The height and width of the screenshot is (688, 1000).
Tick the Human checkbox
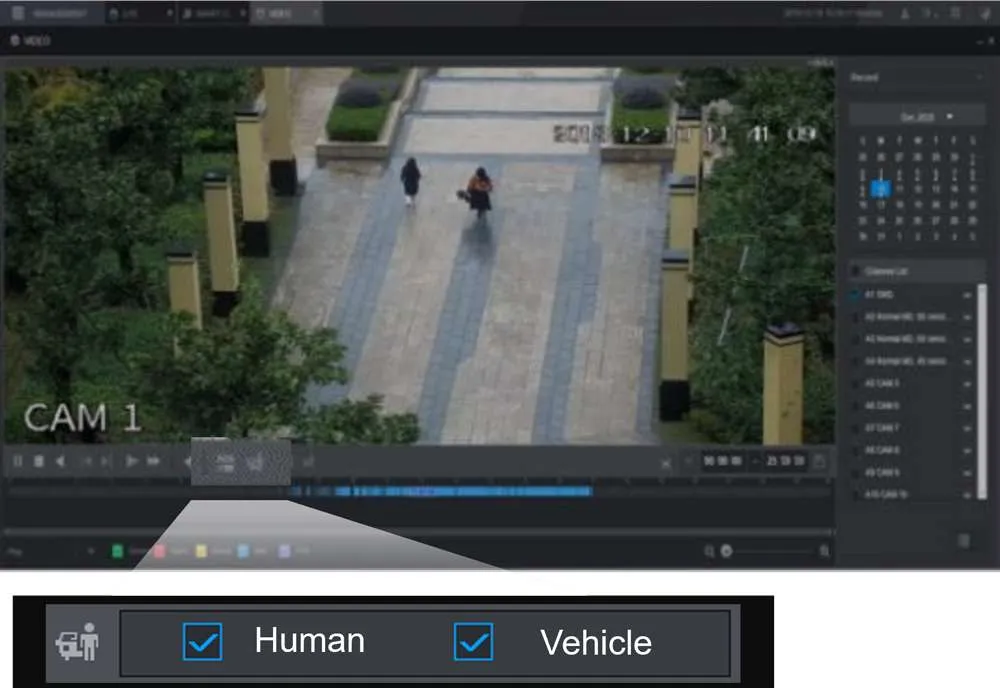click(202, 641)
